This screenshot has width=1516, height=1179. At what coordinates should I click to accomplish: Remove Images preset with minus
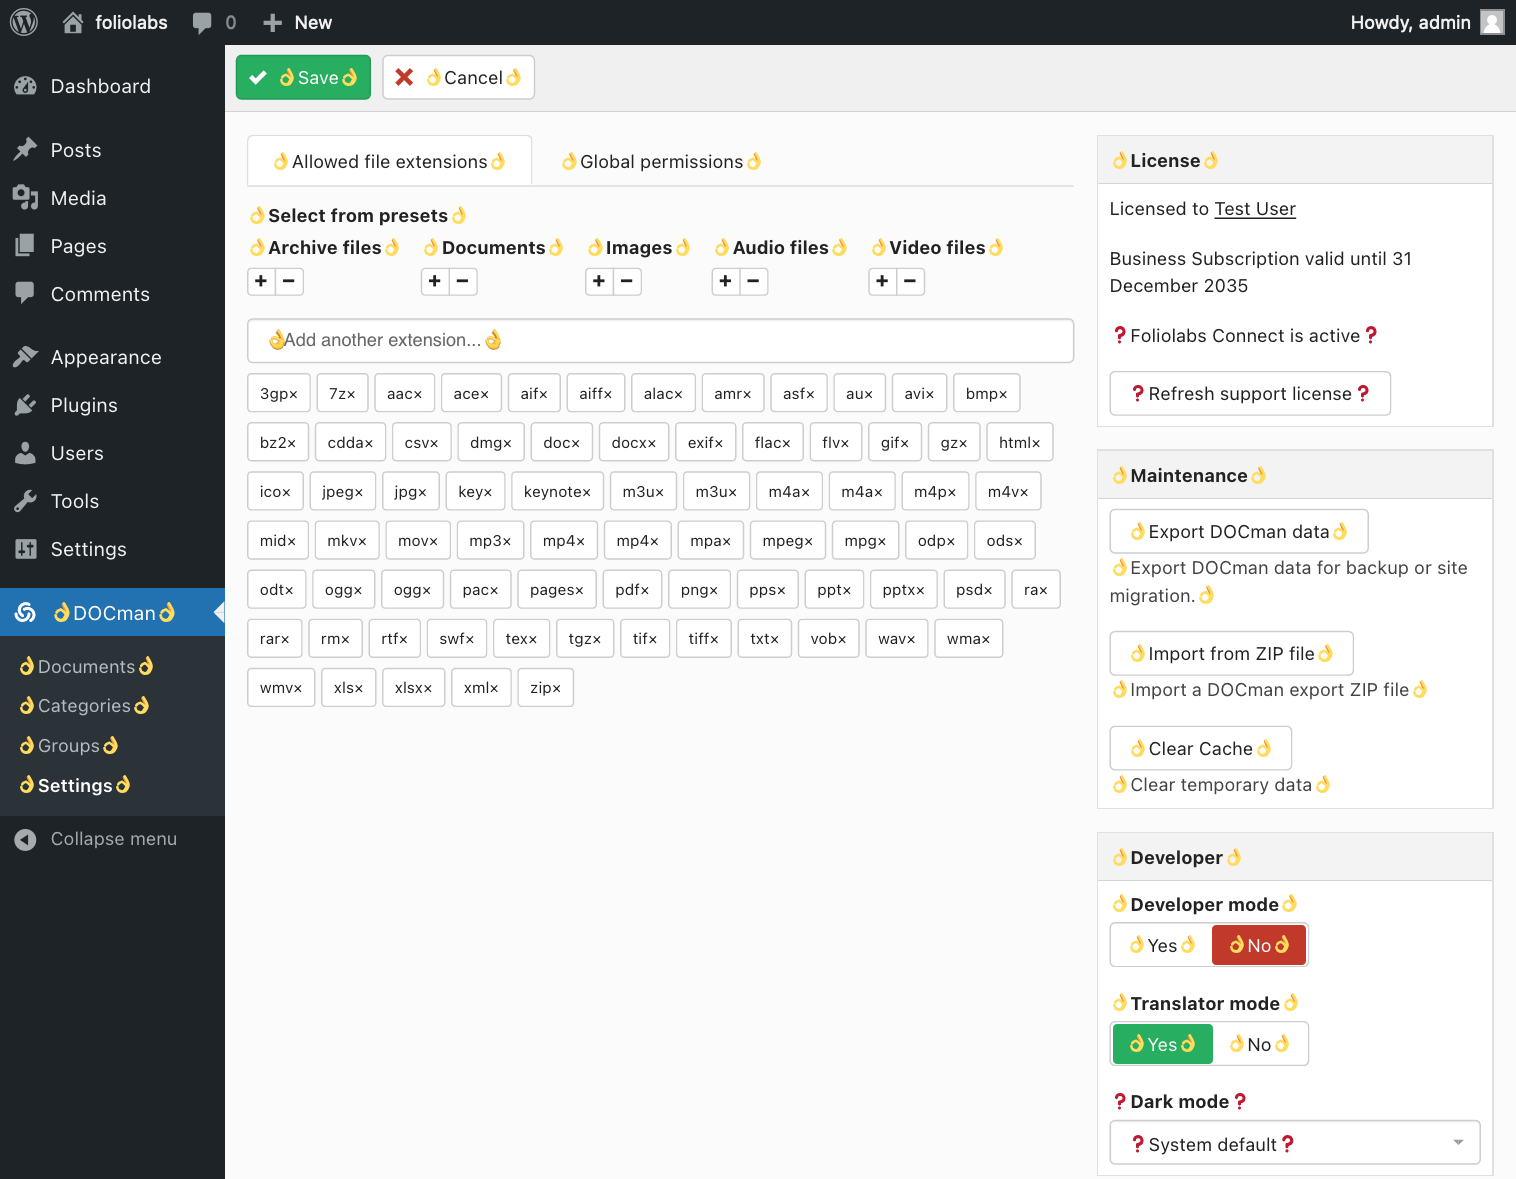tap(627, 281)
